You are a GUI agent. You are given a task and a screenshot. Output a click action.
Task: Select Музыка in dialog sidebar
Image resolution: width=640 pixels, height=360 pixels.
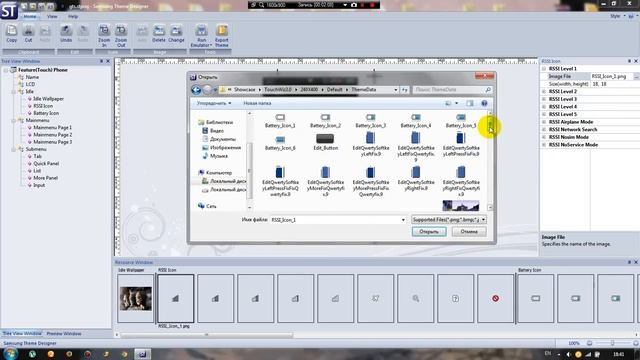[x=215, y=156]
